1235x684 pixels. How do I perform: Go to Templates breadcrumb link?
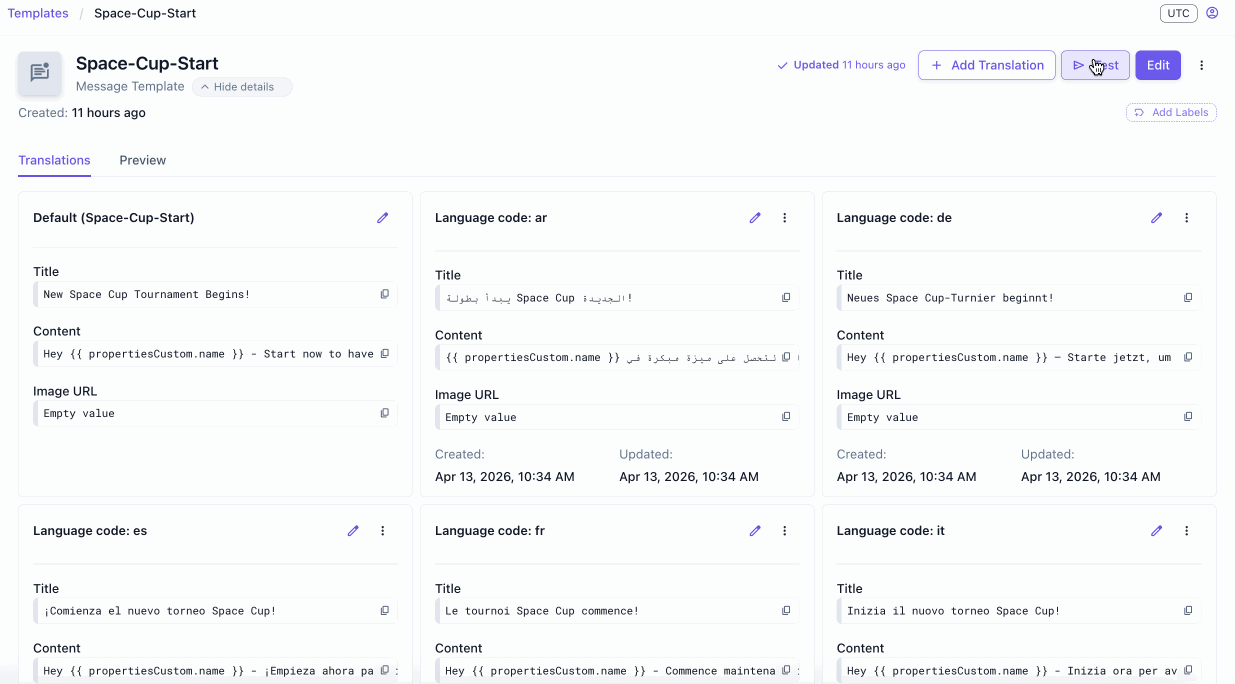pyautogui.click(x=38, y=13)
